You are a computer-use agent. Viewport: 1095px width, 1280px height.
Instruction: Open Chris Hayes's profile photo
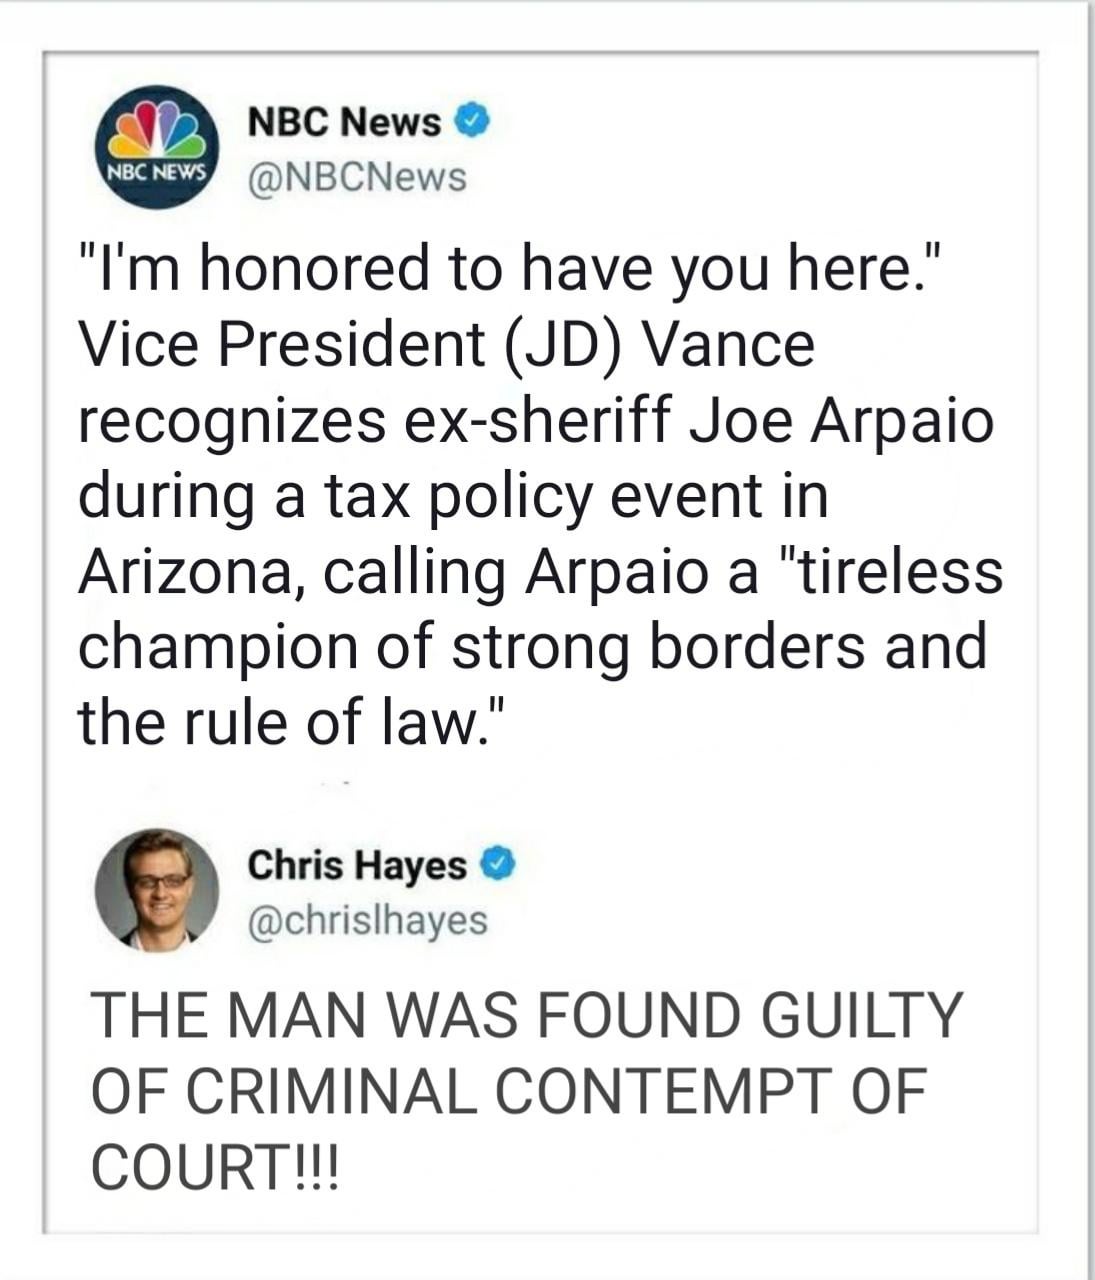(156, 889)
